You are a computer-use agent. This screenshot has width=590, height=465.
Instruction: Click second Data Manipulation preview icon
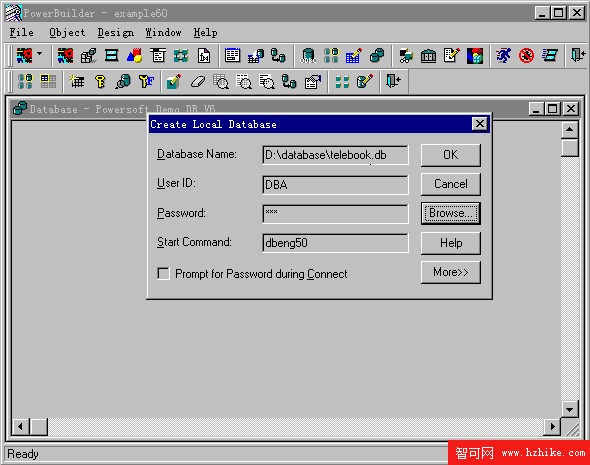[244, 81]
